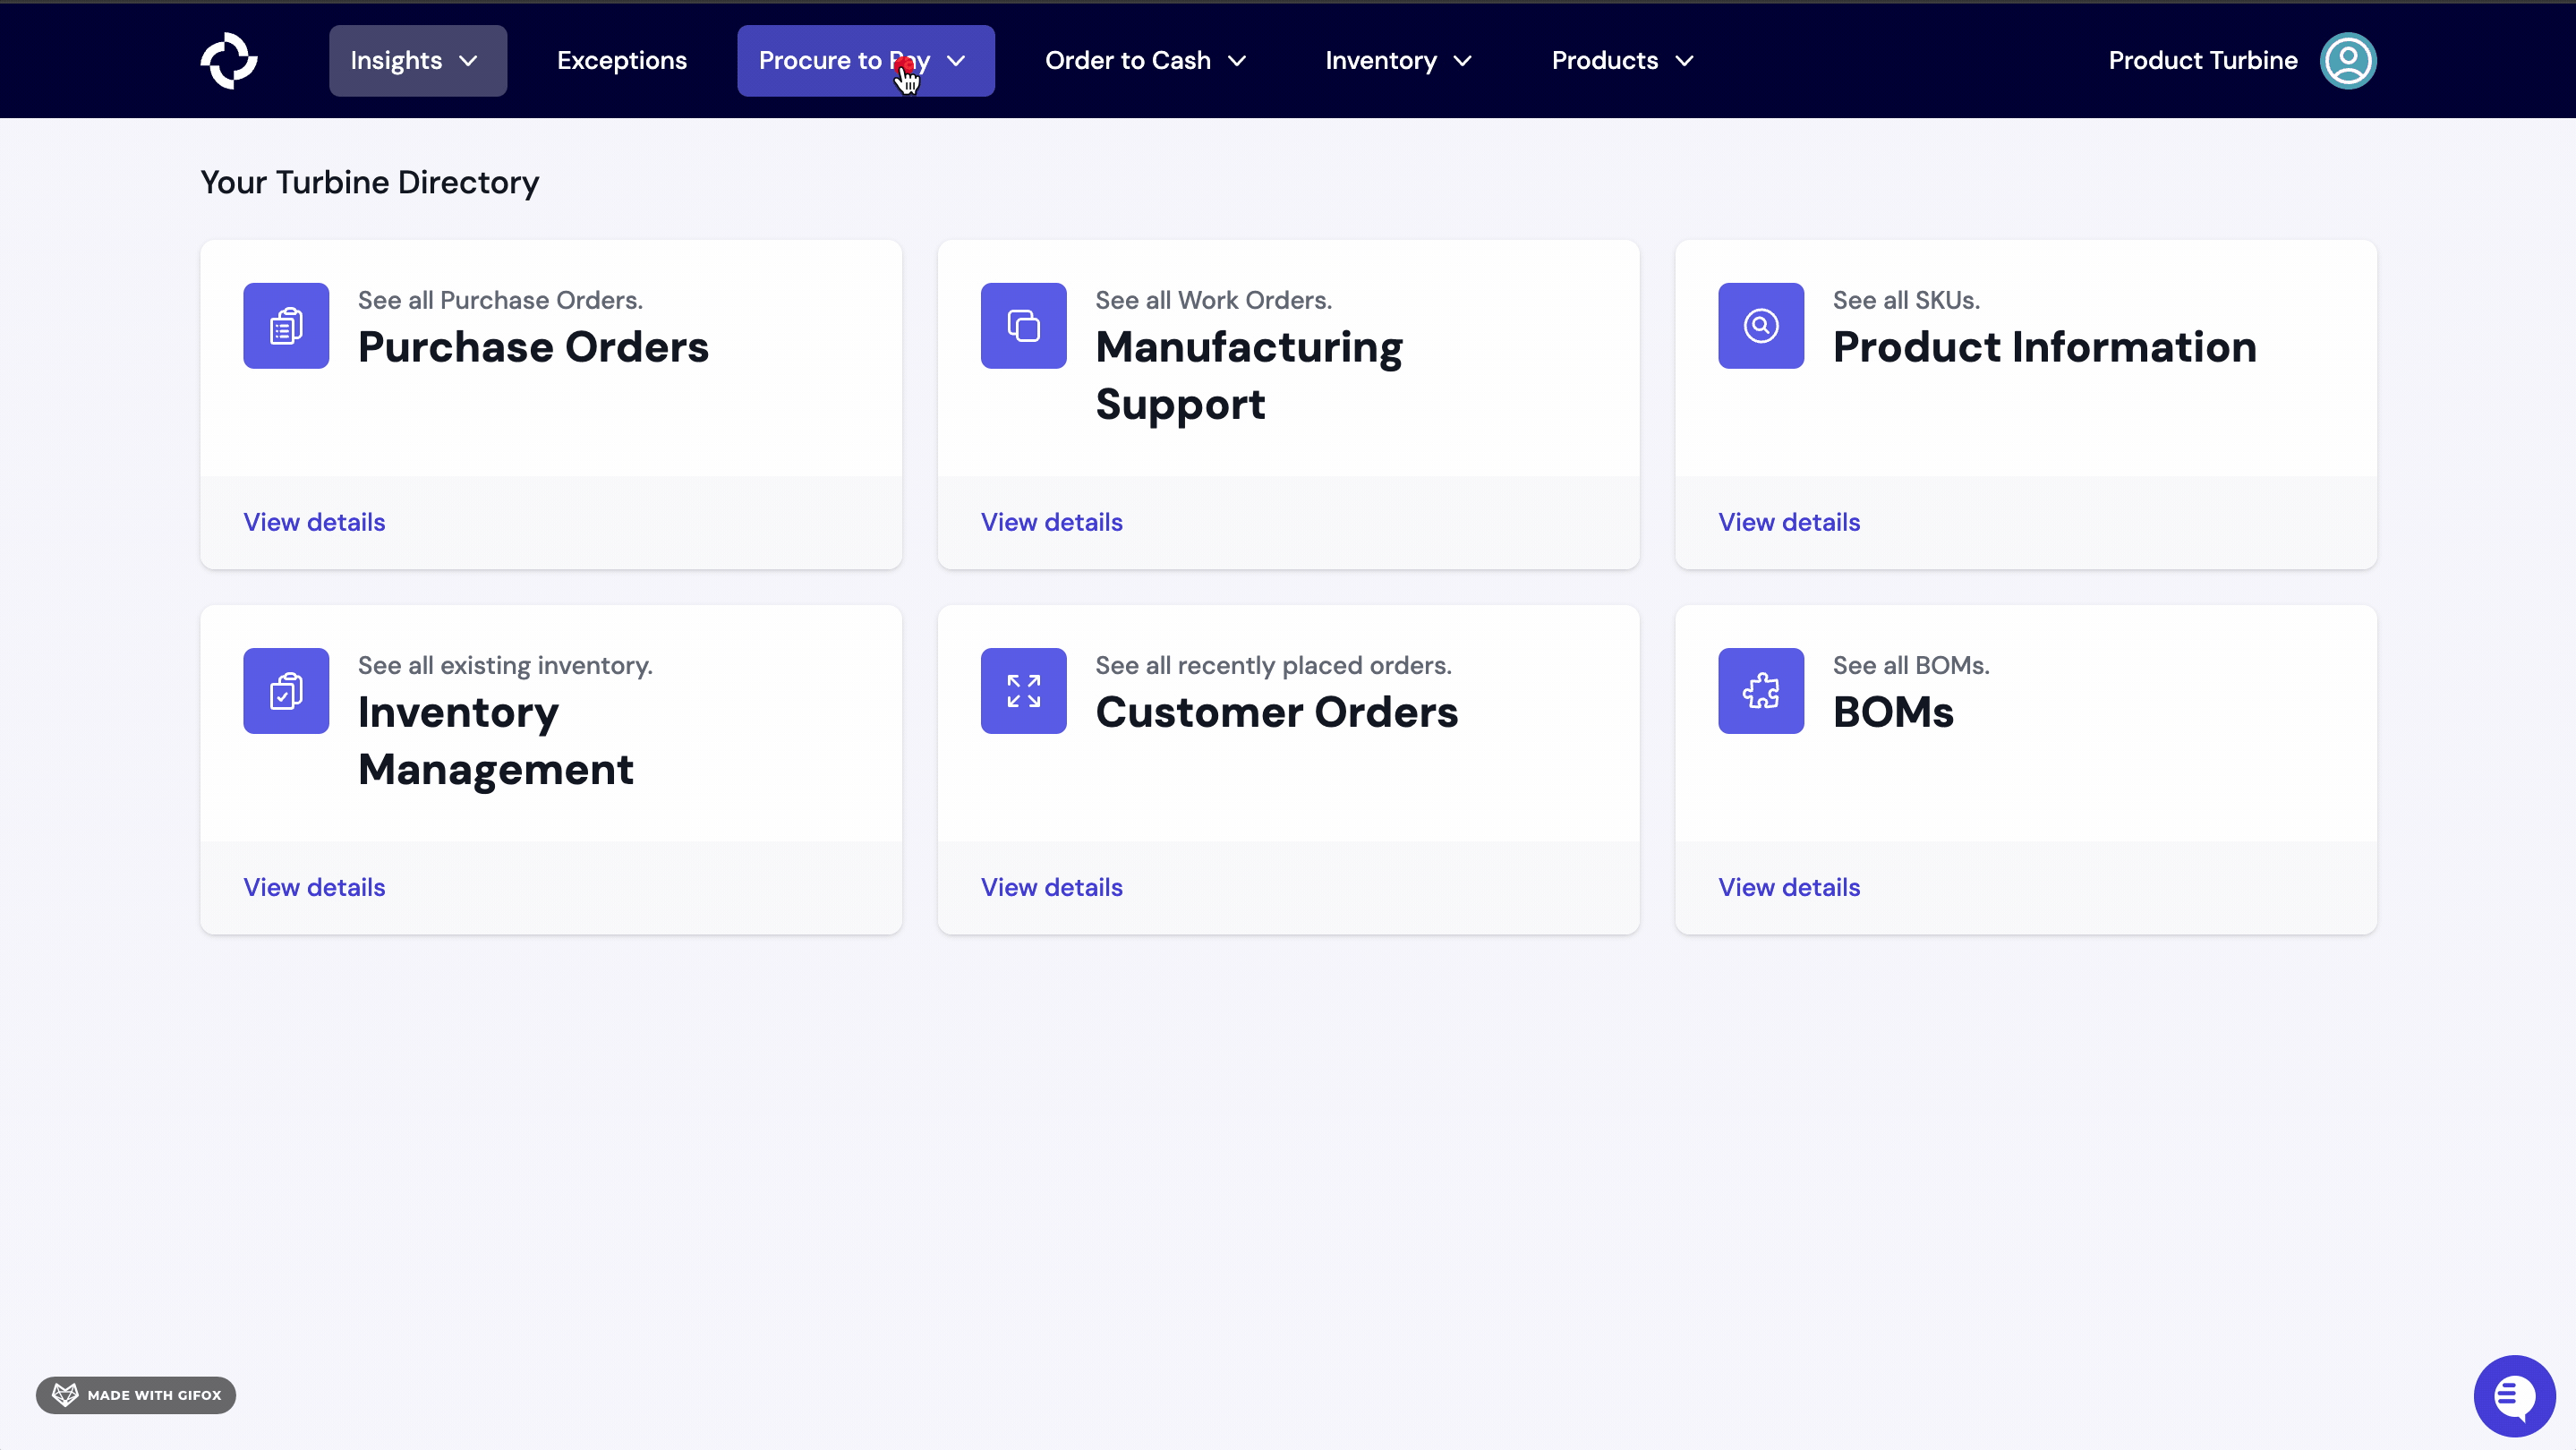Click the Product Turbine account name
Viewport: 2576px width, 1450px height.
pyautogui.click(x=2202, y=61)
